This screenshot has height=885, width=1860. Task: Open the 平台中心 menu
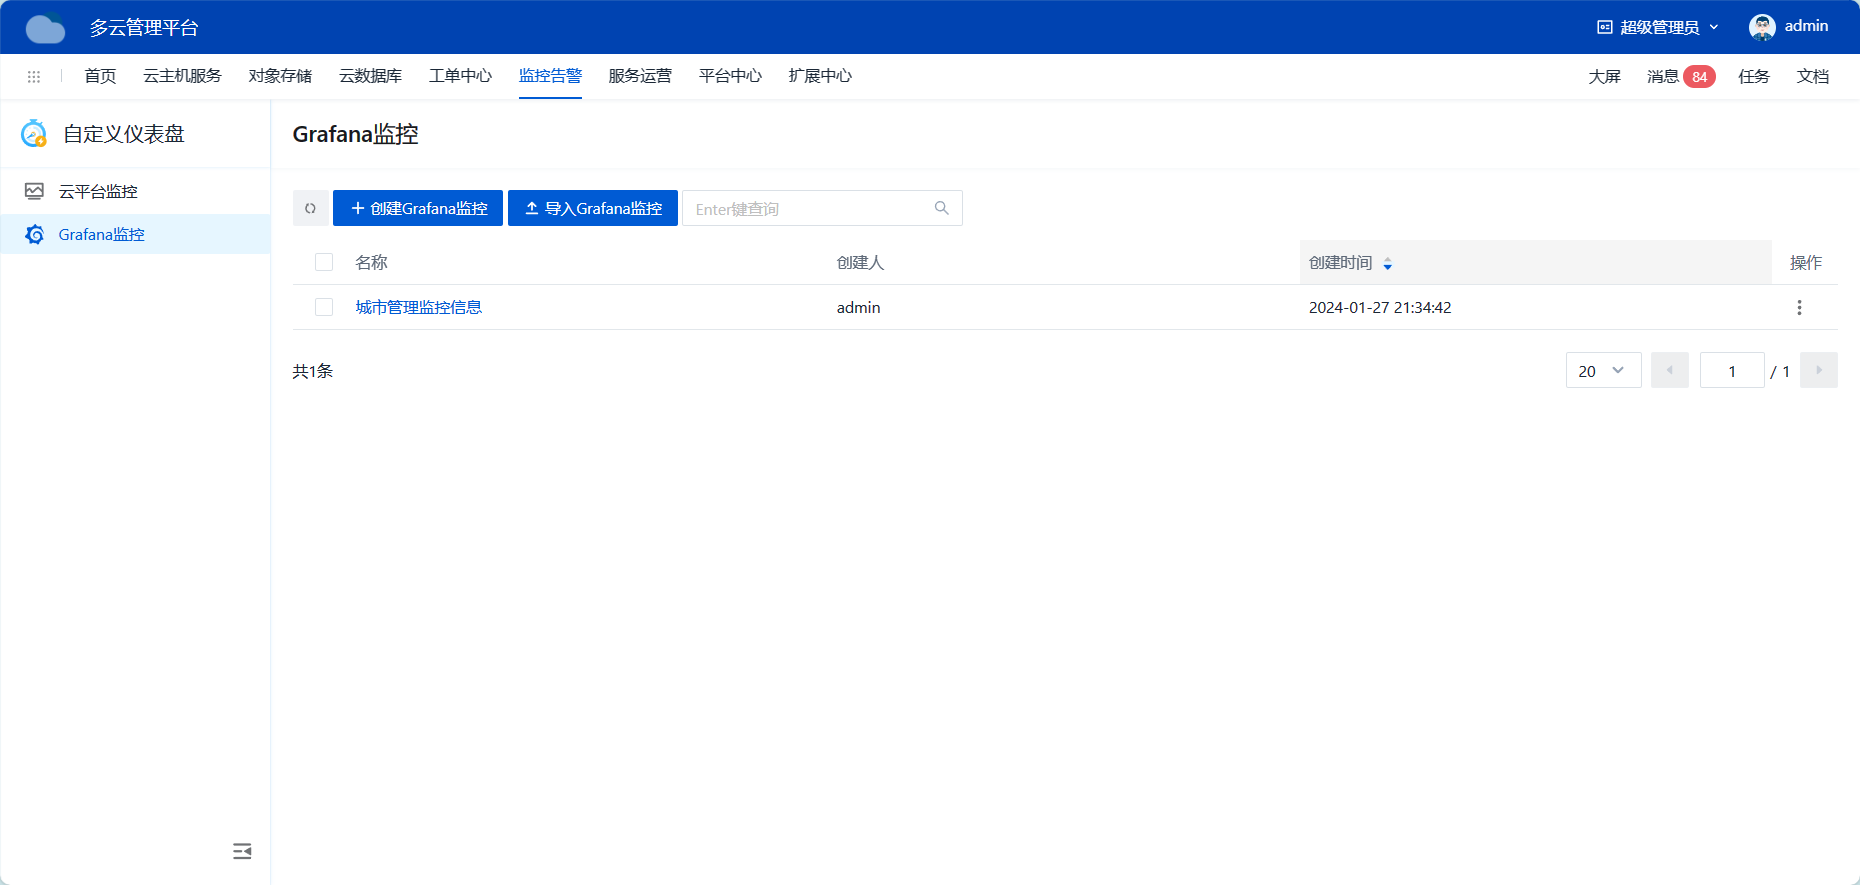click(x=730, y=76)
